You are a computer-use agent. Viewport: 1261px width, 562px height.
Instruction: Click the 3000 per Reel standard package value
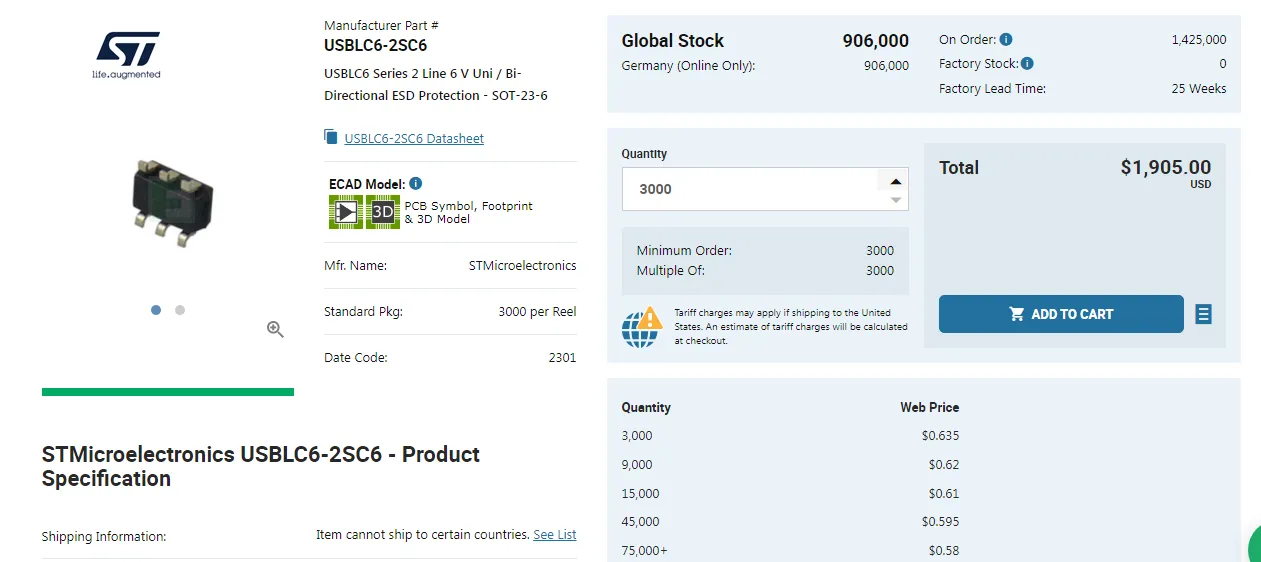pyautogui.click(x=537, y=312)
